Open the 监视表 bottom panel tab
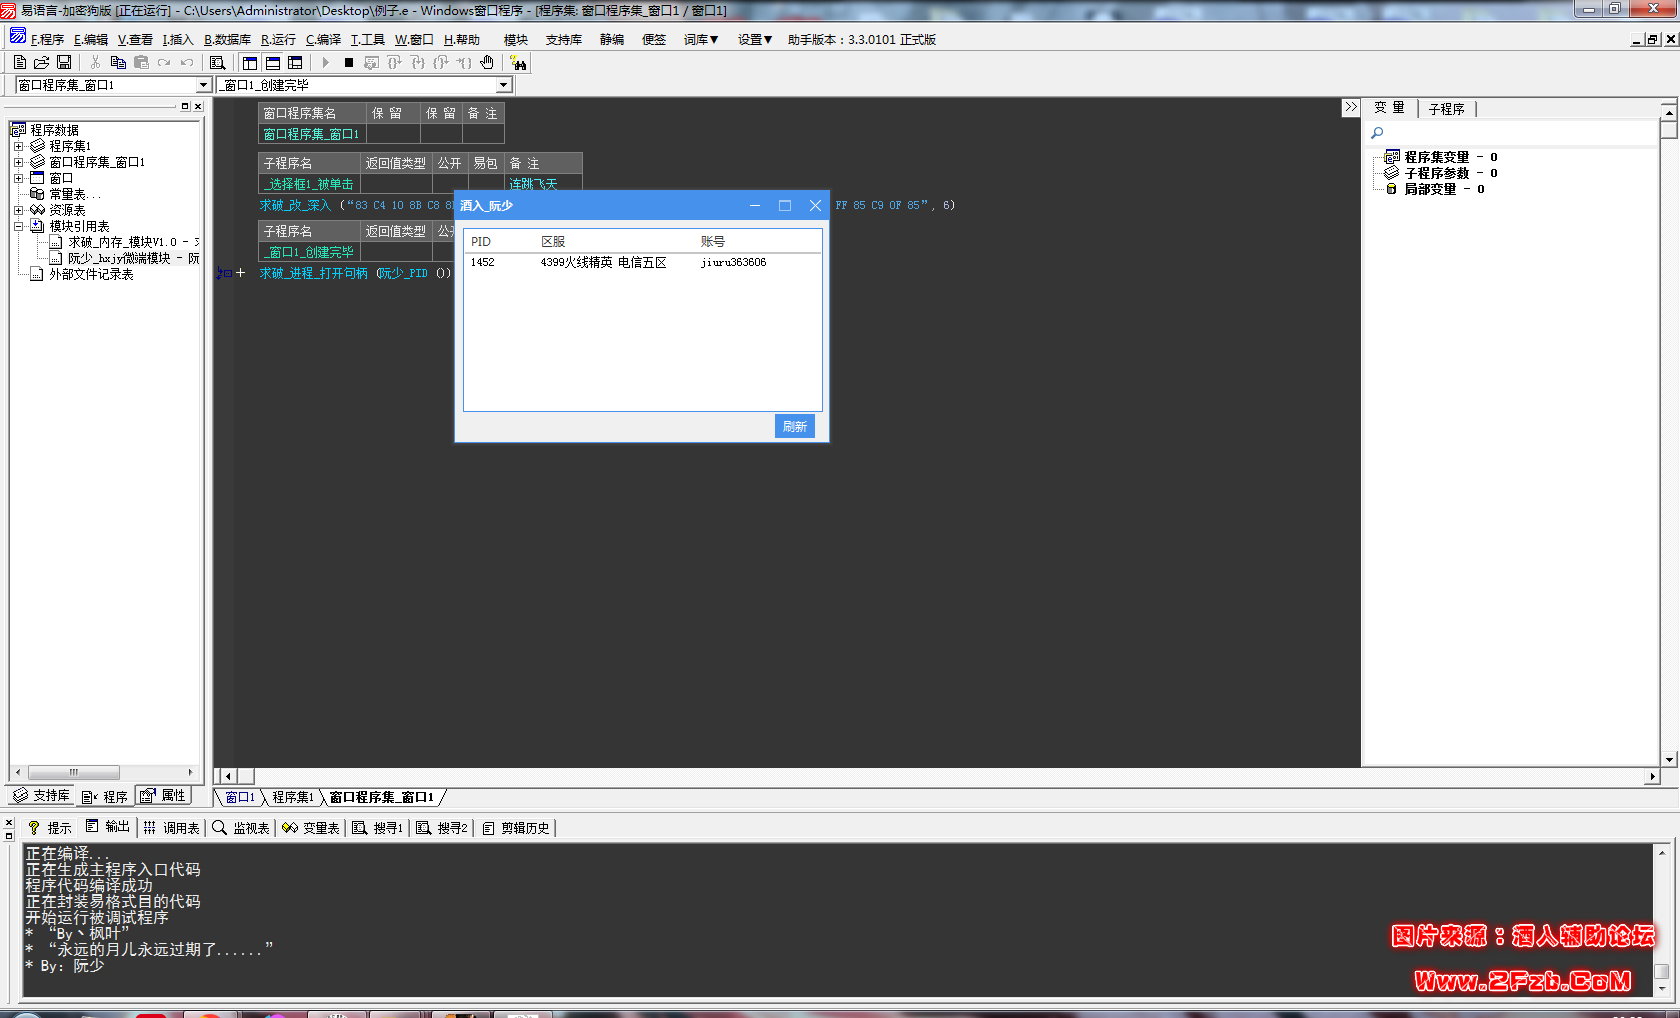This screenshot has width=1680, height=1018. pos(241,828)
